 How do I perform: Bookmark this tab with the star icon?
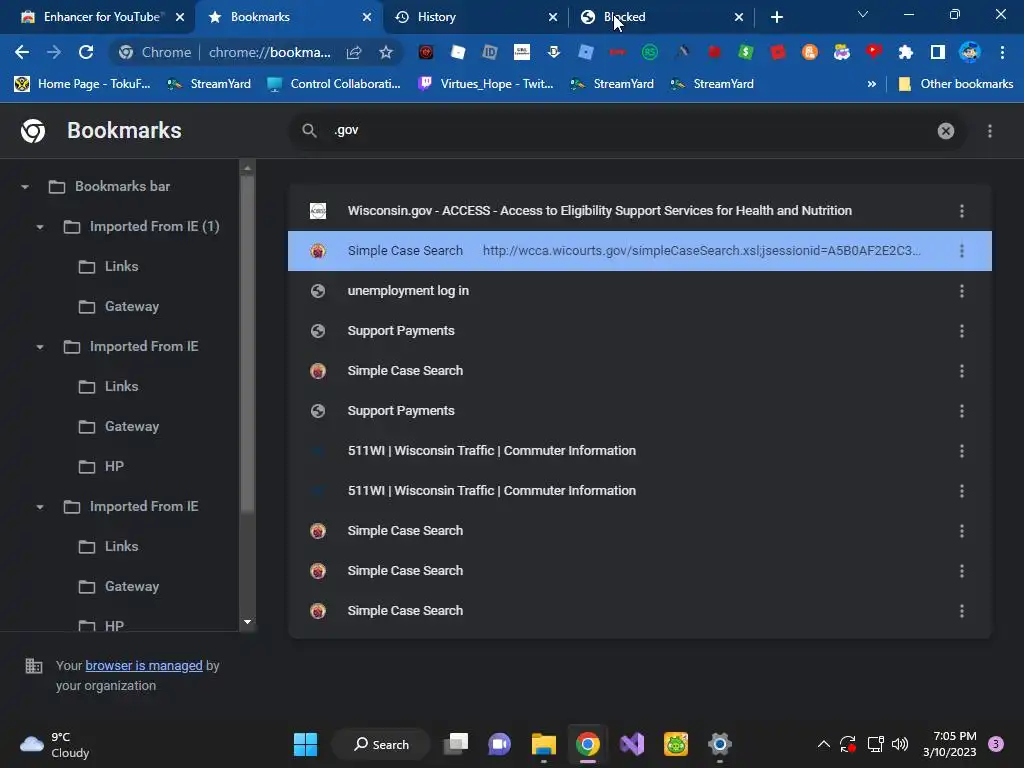tap(386, 52)
